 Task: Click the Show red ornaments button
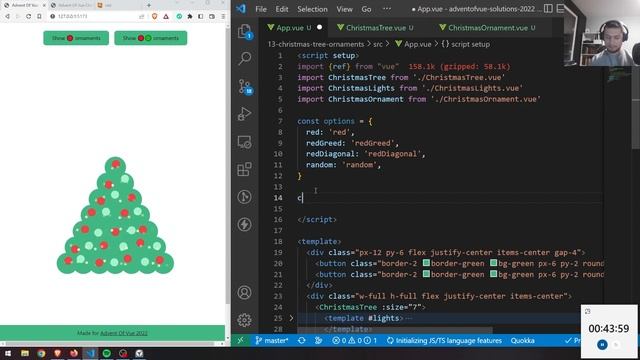(76, 38)
